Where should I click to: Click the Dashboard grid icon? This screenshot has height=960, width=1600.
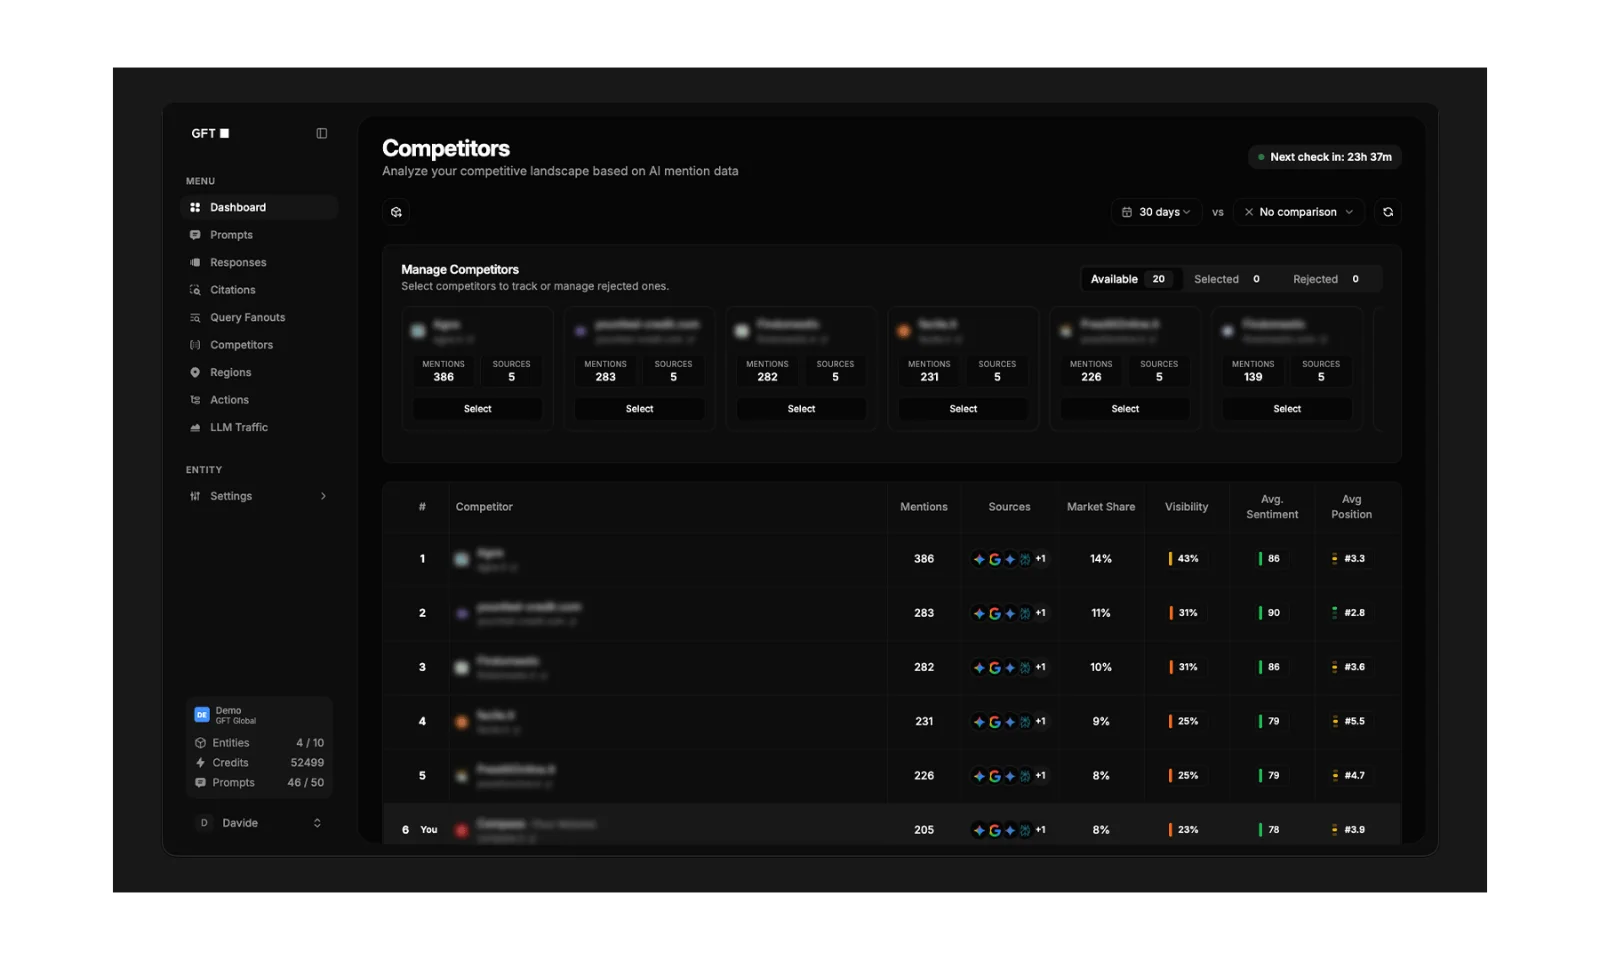(x=195, y=207)
